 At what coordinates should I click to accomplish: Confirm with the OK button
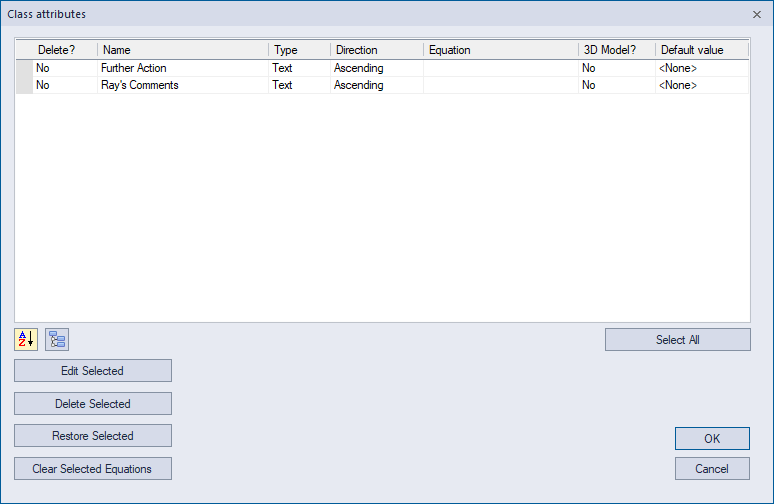click(712, 438)
